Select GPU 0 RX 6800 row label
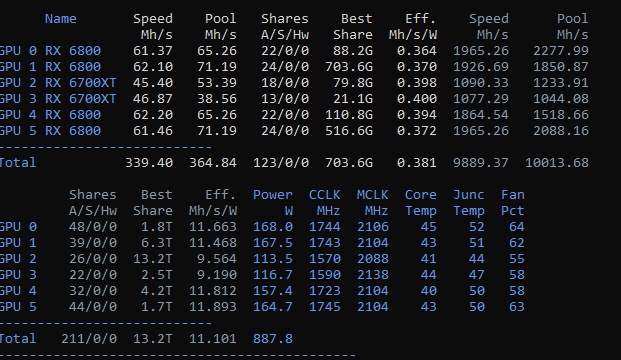 tap(50, 51)
